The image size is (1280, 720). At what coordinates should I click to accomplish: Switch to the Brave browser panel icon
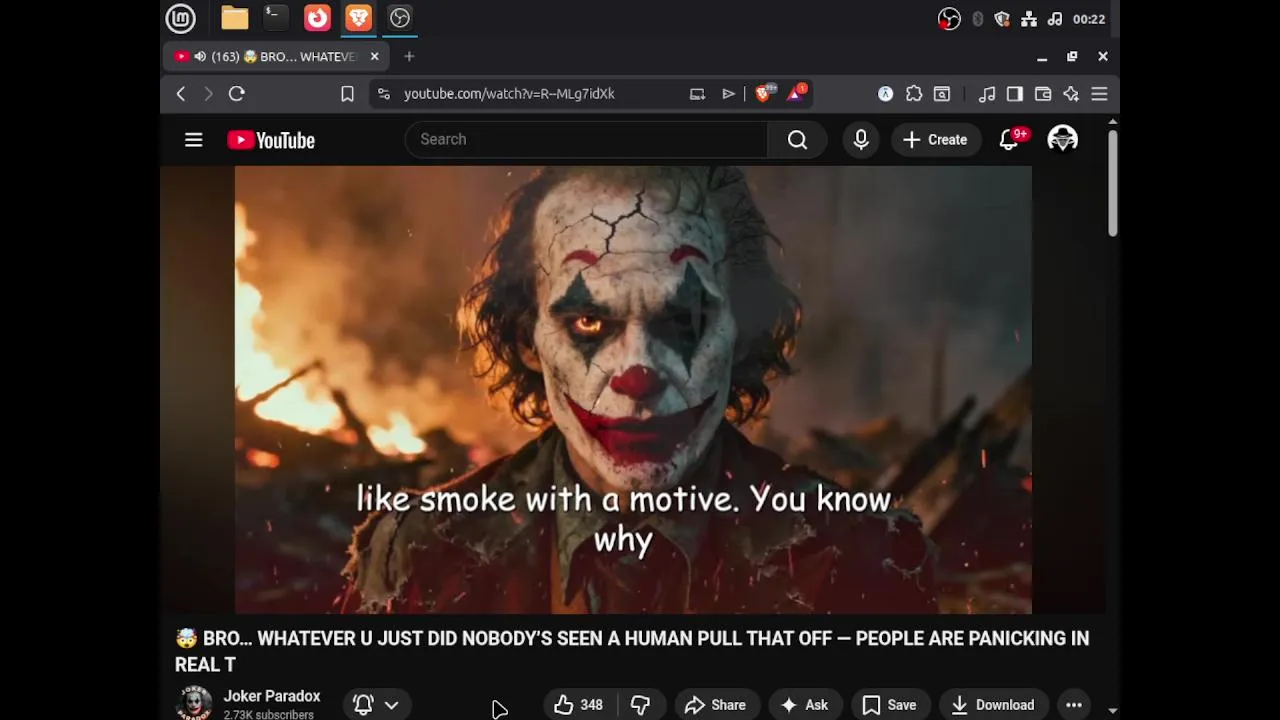(x=358, y=18)
